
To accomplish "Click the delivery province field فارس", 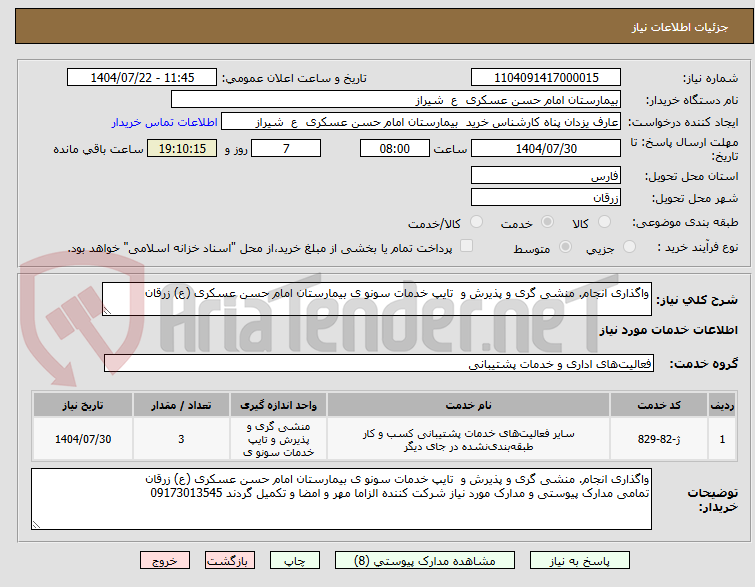I will [546, 176].
